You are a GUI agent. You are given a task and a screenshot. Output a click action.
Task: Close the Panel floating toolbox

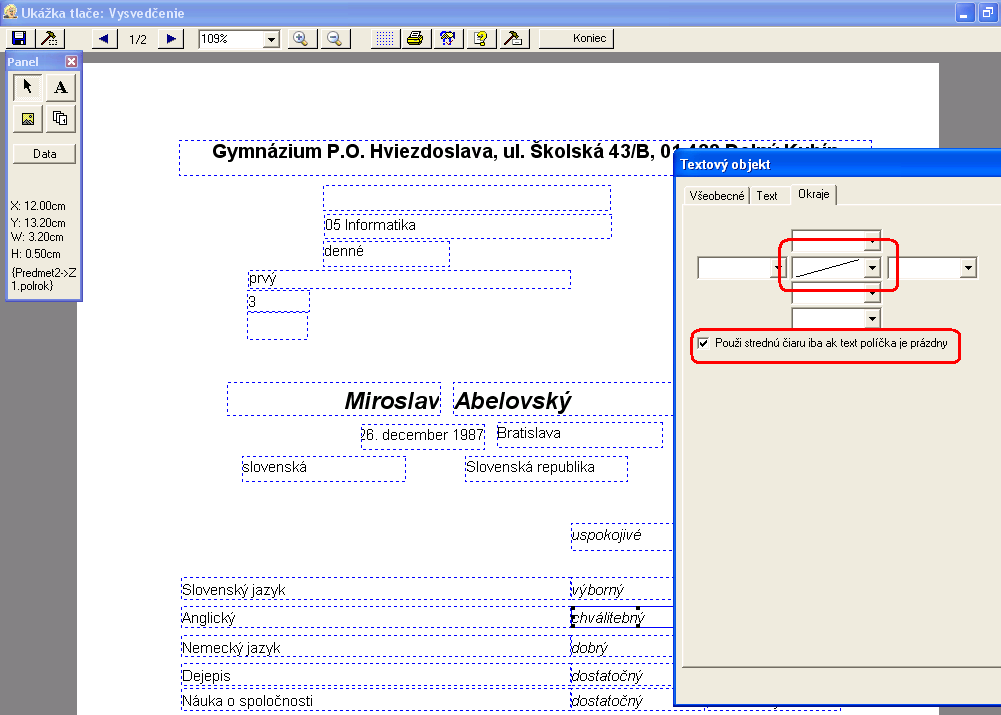coord(72,61)
